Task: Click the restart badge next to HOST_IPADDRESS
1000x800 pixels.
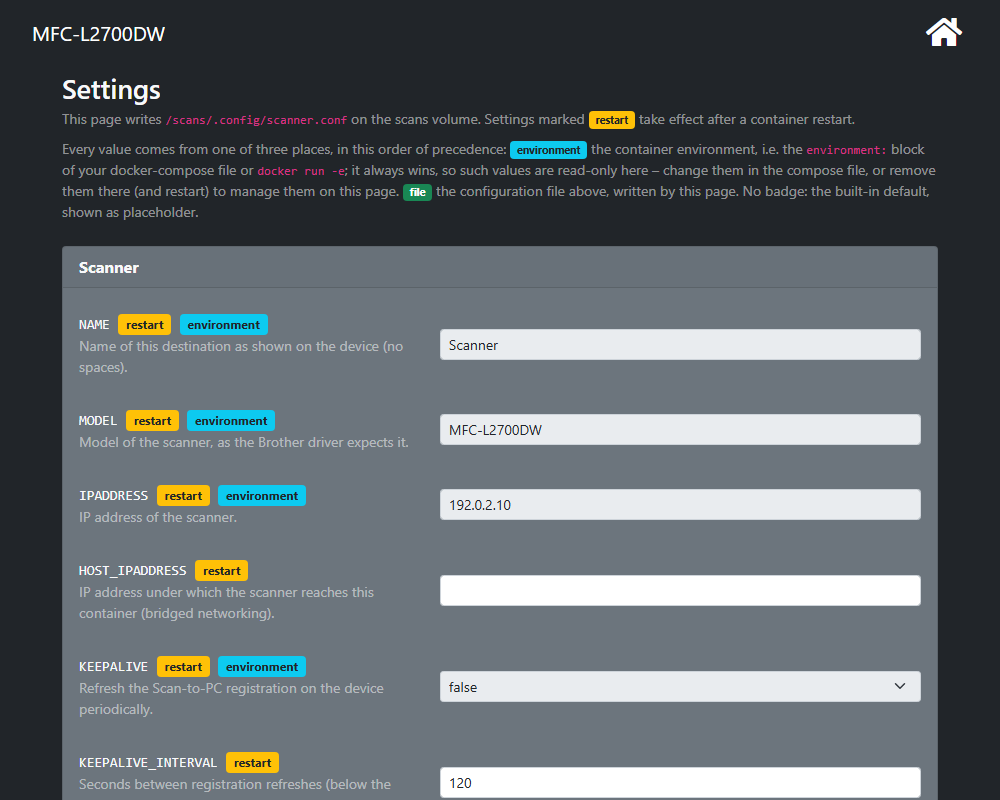Action: 221,571
